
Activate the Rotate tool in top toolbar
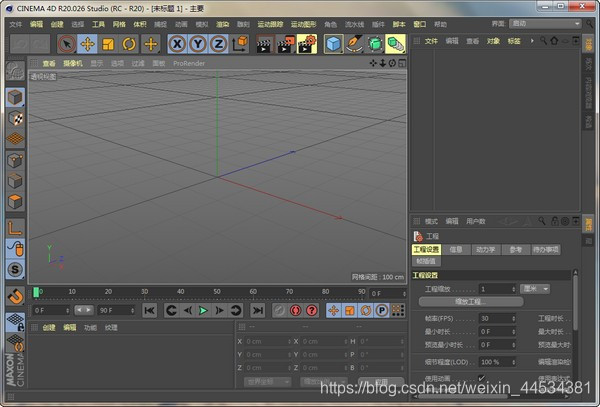tap(129, 44)
